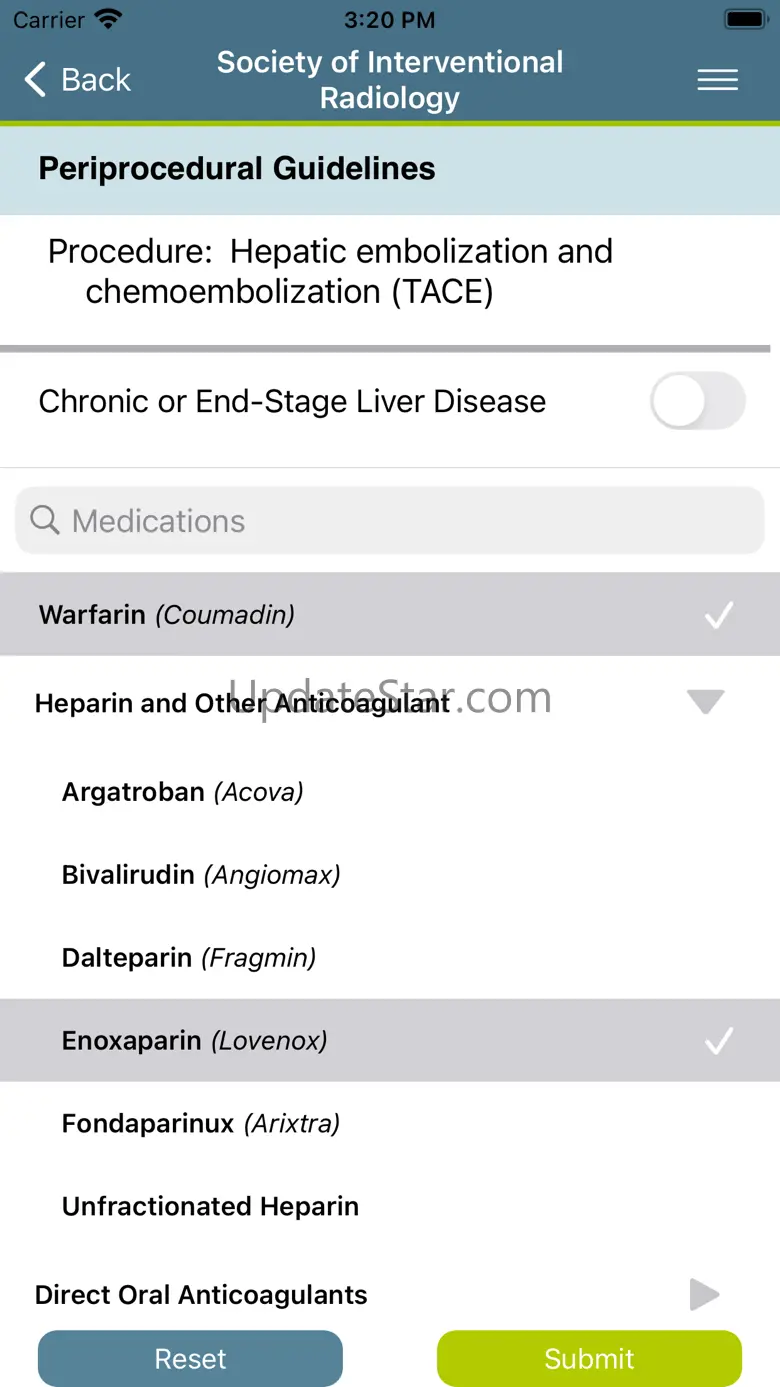The image size is (780, 1387).
Task: Tap the Back chevron arrow
Action: click(36, 80)
